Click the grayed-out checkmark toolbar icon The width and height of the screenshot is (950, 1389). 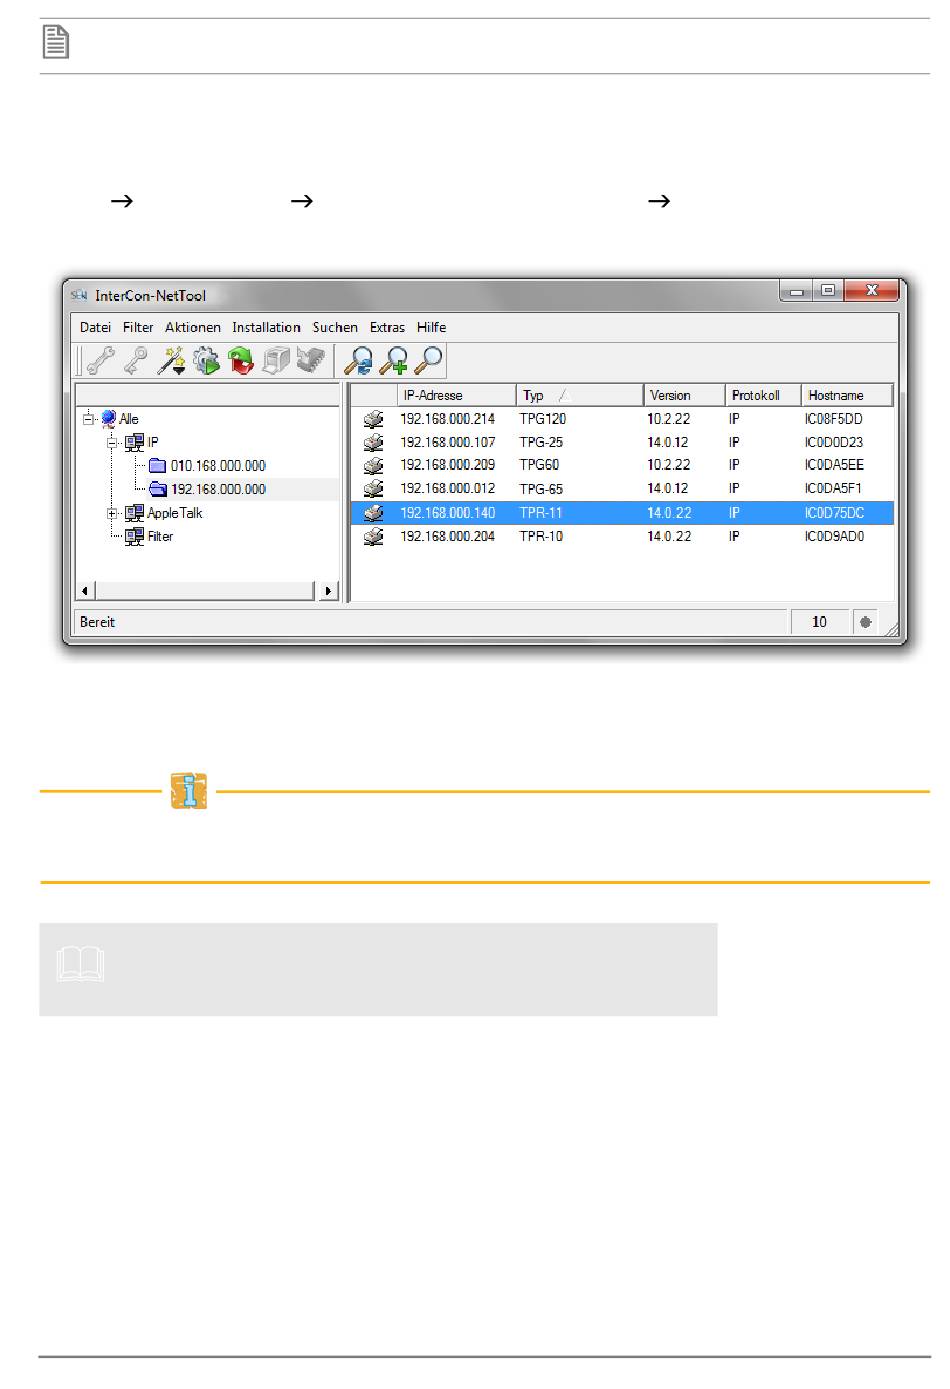point(311,360)
